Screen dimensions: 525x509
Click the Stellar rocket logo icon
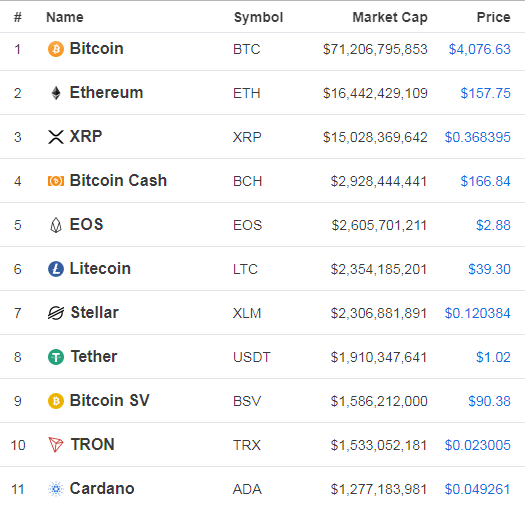coord(56,313)
